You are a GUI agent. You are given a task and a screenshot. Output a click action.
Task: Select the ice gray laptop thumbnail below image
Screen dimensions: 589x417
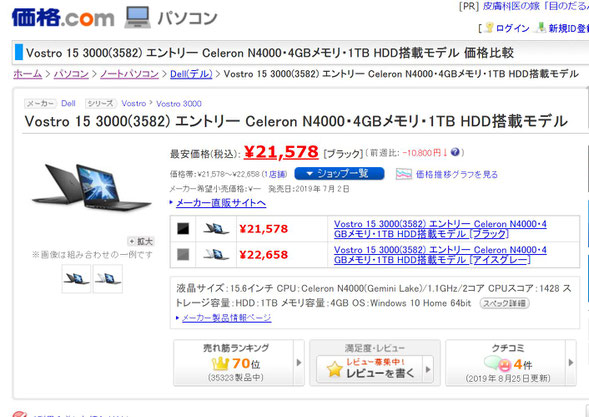coord(108,278)
